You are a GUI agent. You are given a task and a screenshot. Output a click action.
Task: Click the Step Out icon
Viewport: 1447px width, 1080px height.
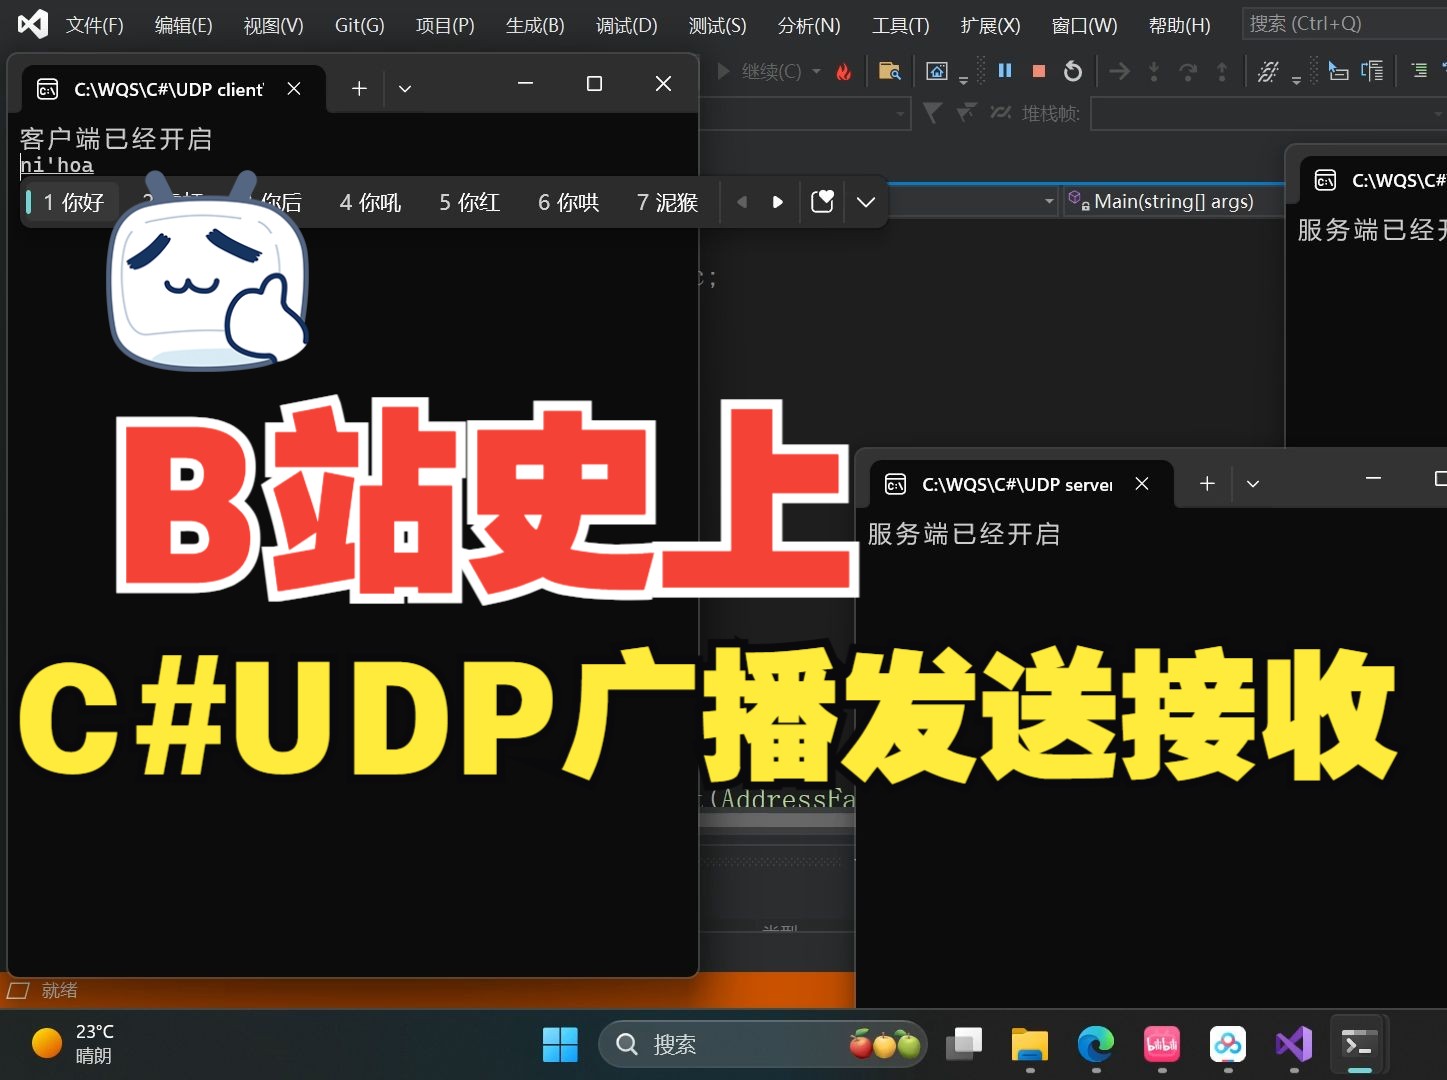[x=1222, y=71]
